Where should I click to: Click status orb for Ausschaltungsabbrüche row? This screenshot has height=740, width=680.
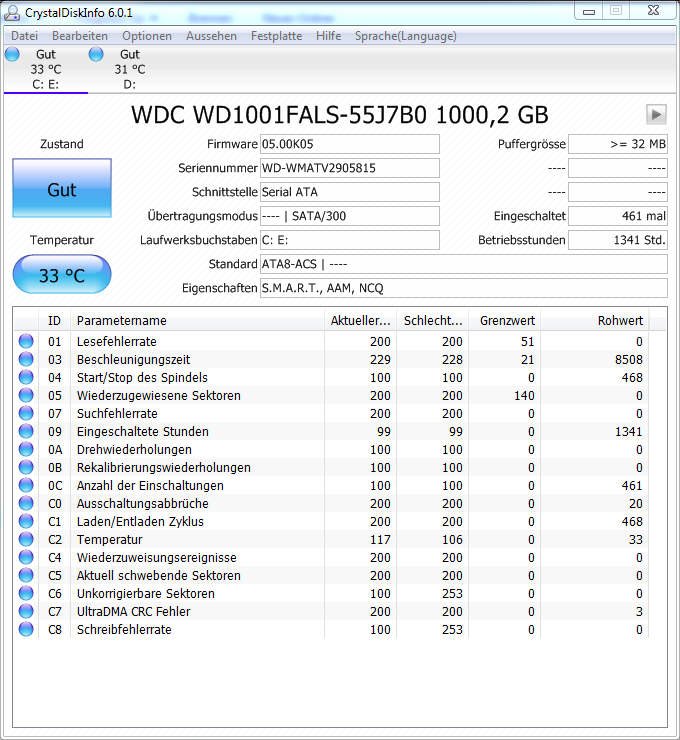click(26, 503)
